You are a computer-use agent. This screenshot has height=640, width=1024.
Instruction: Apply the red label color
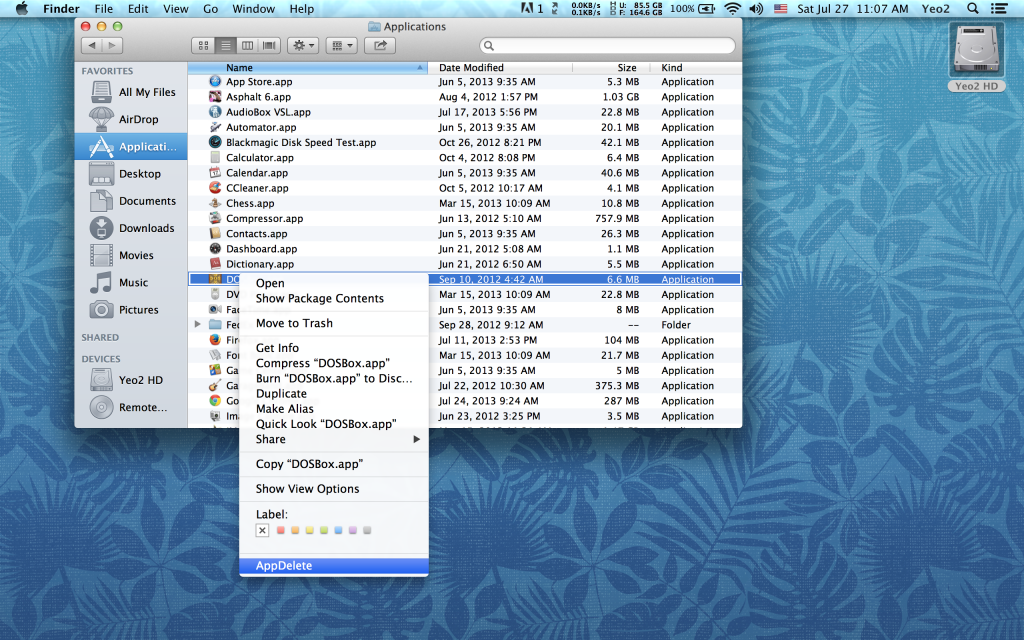(281, 530)
